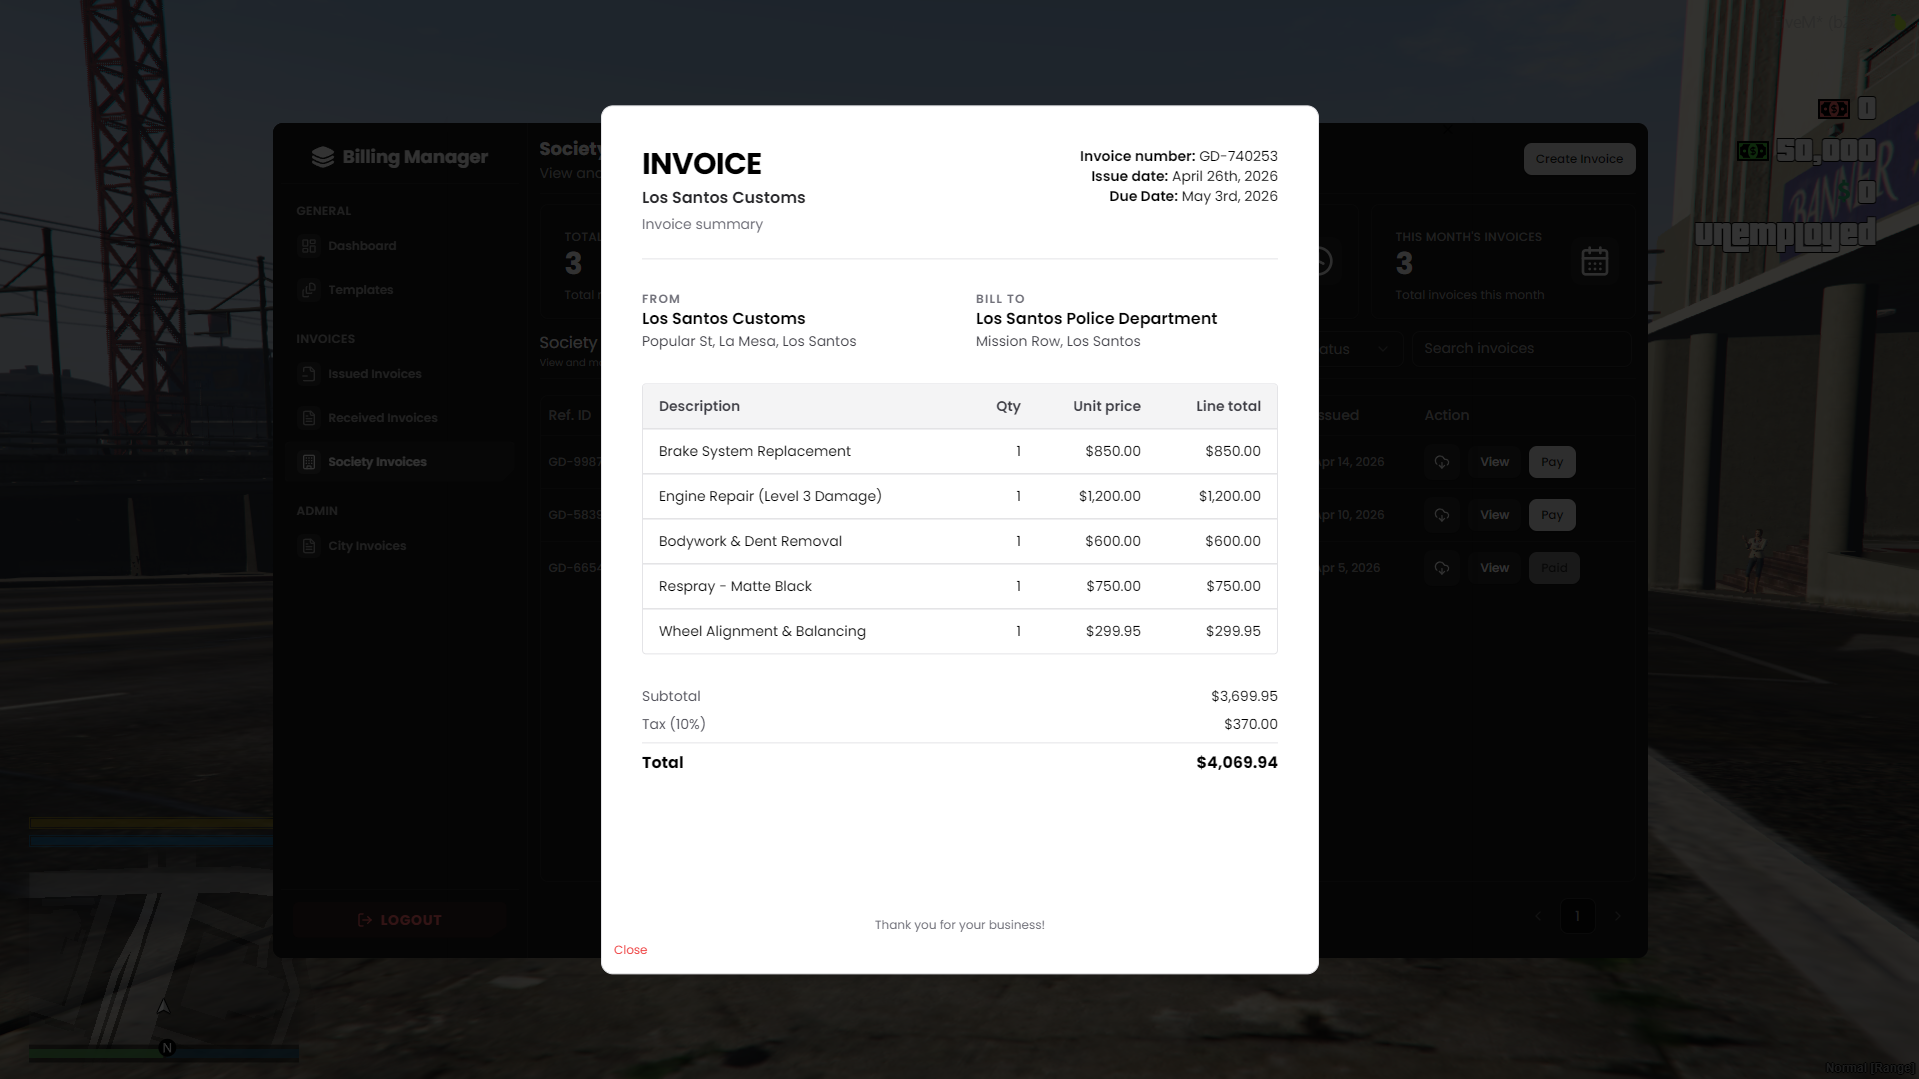1919x1079 pixels.
Task: Click the Subtotal amount $3,699.95
Action: click(1244, 696)
